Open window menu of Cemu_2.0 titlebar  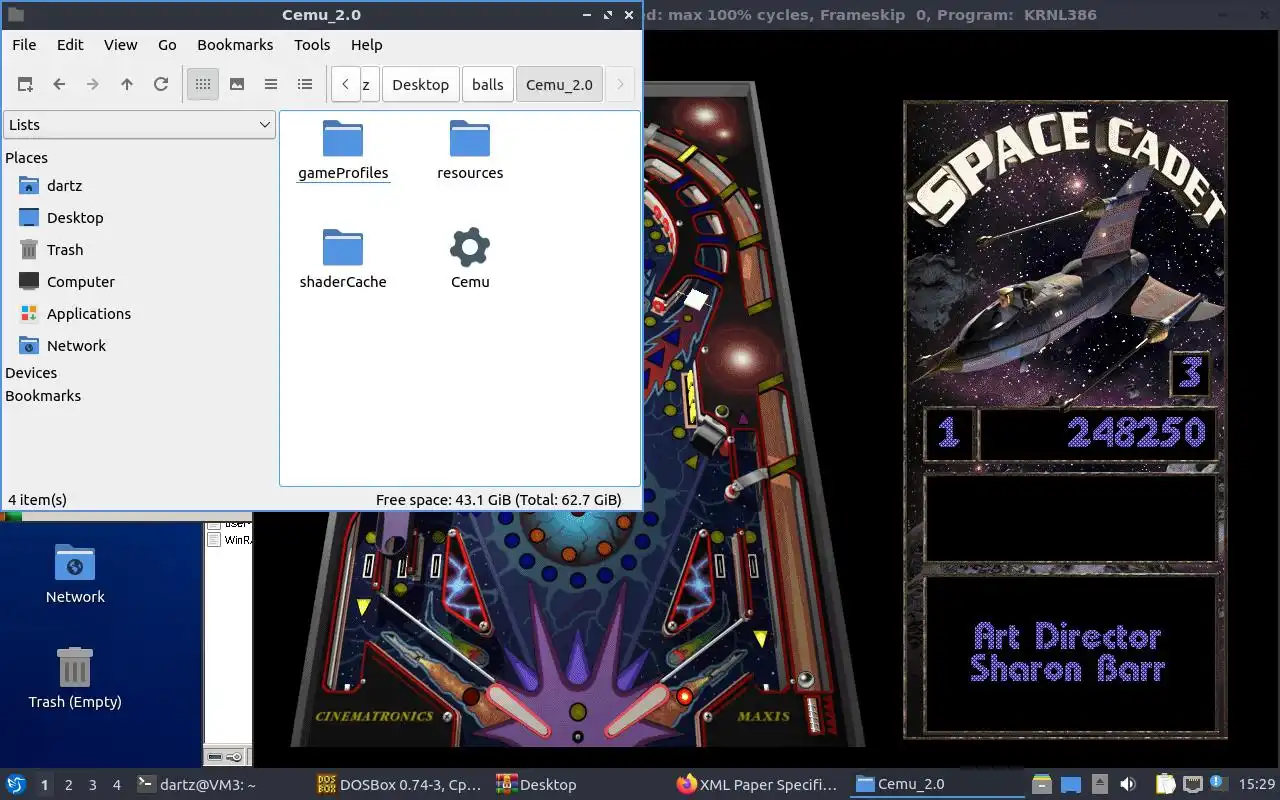16,15
